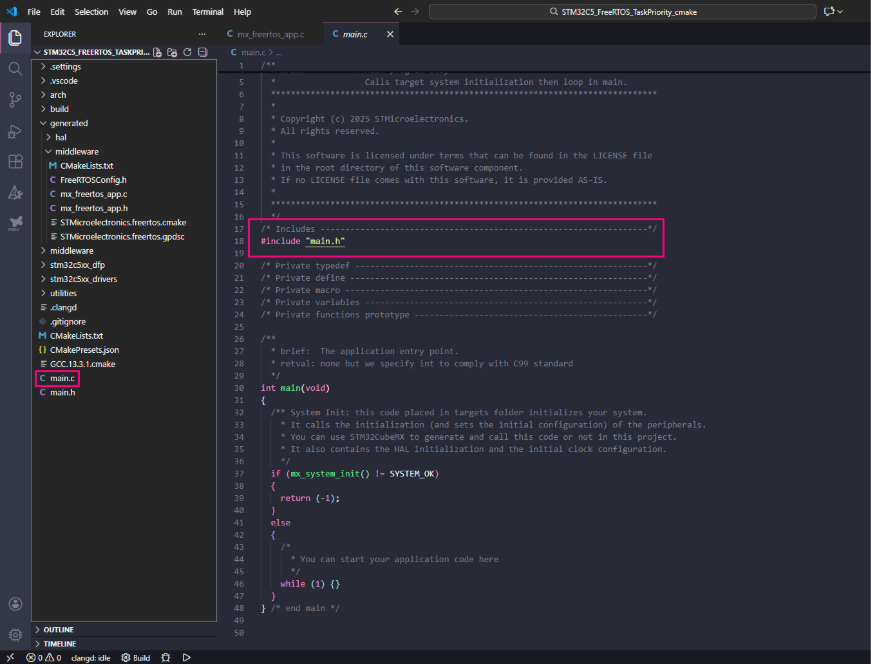The width and height of the screenshot is (871, 664).
Task: Open the Search view in activity bar
Action: (x=15, y=69)
